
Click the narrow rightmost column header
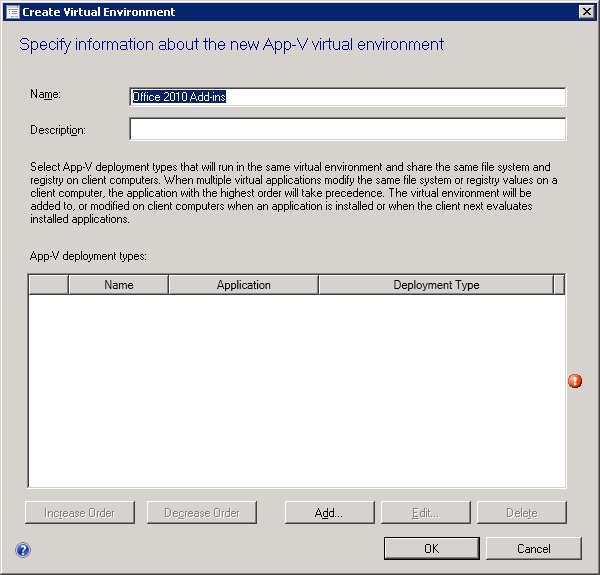coord(559,285)
